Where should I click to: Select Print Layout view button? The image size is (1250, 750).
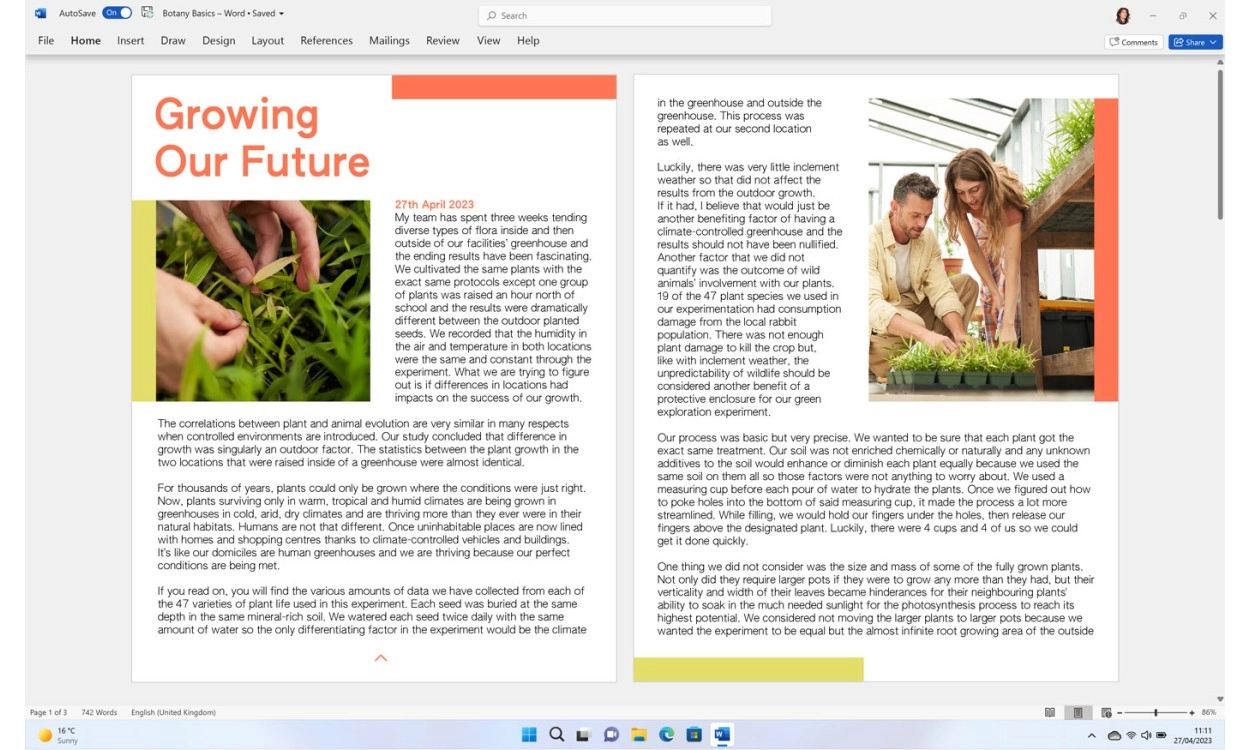[x=1077, y=712]
